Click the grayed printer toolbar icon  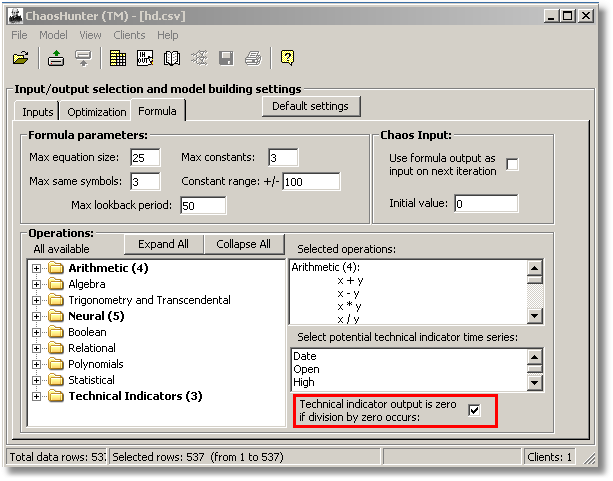(x=253, y=58)
